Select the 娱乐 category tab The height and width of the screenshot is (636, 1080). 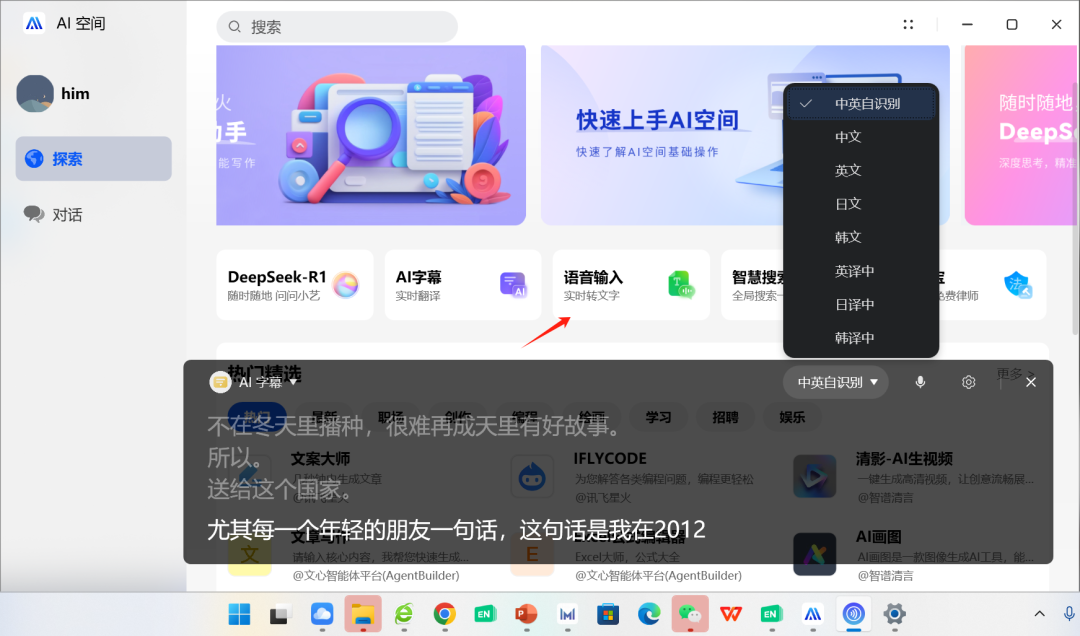[x=792, y=417]
